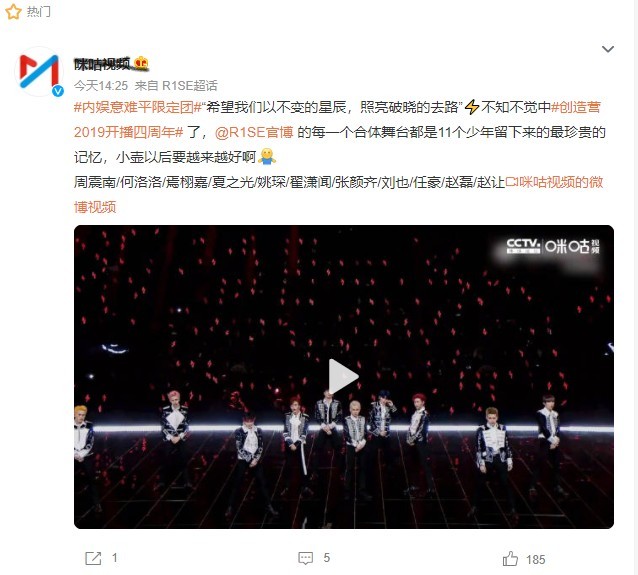Screen dimensions: 638x575
Task: Click the blue verified badge on avatar
Action: coord(58,91)
